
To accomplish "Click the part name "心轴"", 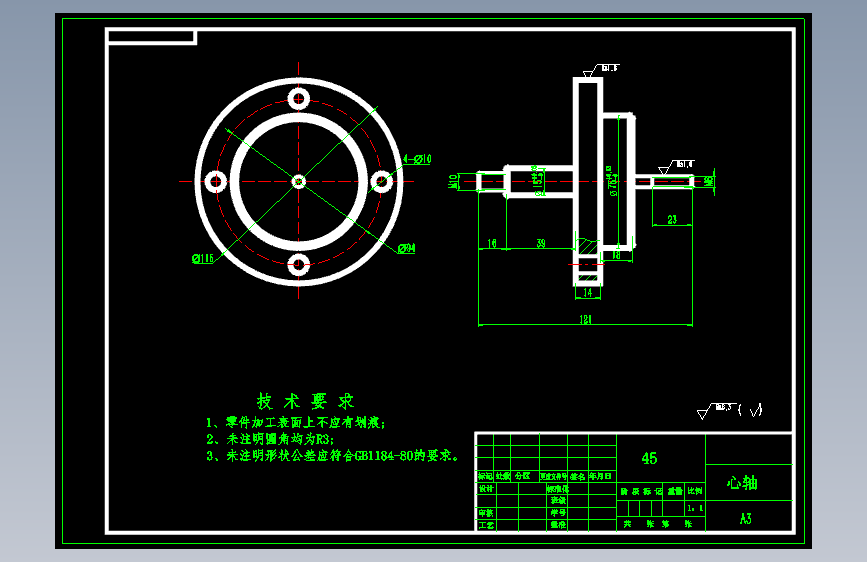I will tap(742, 483).
